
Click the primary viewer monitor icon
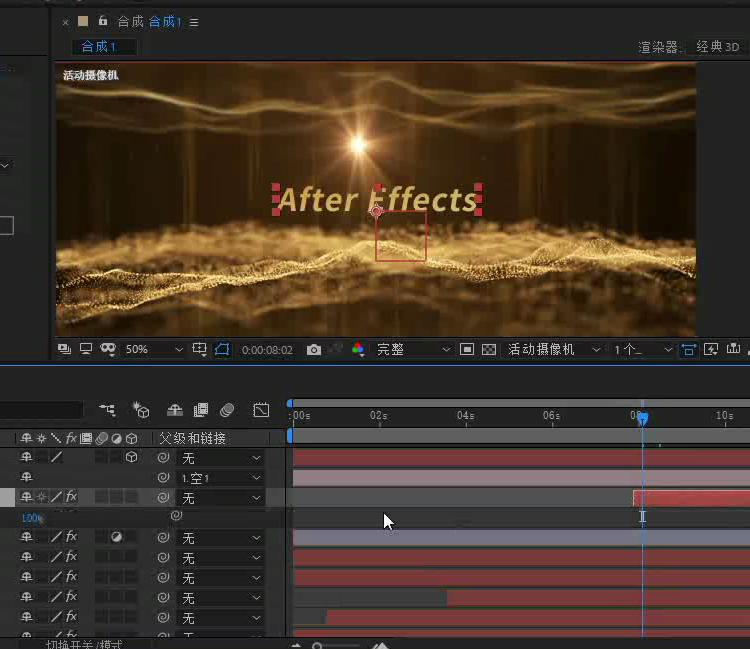(86, 349)
